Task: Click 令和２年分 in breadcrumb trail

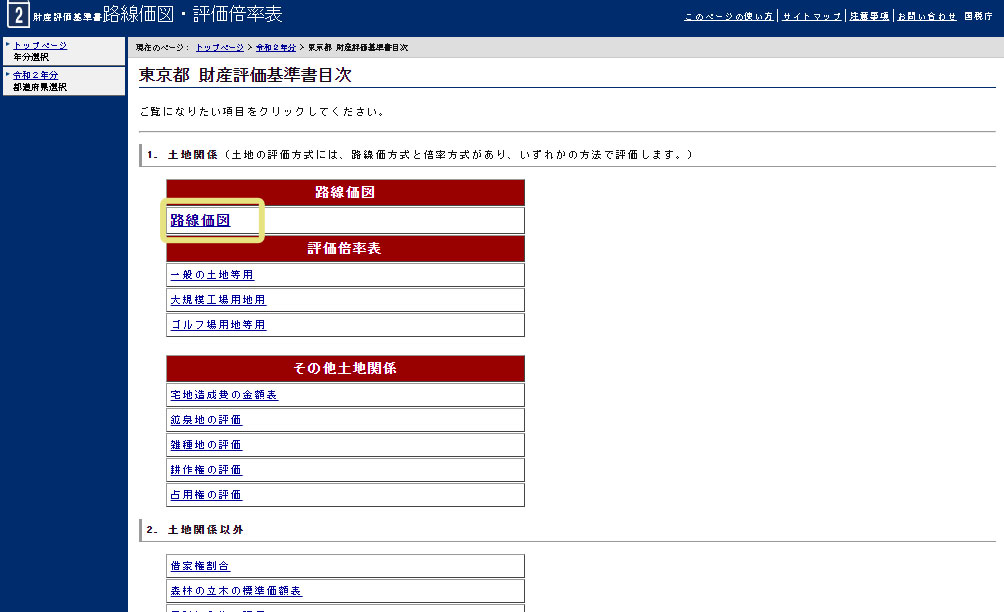Action: point(275,48)
